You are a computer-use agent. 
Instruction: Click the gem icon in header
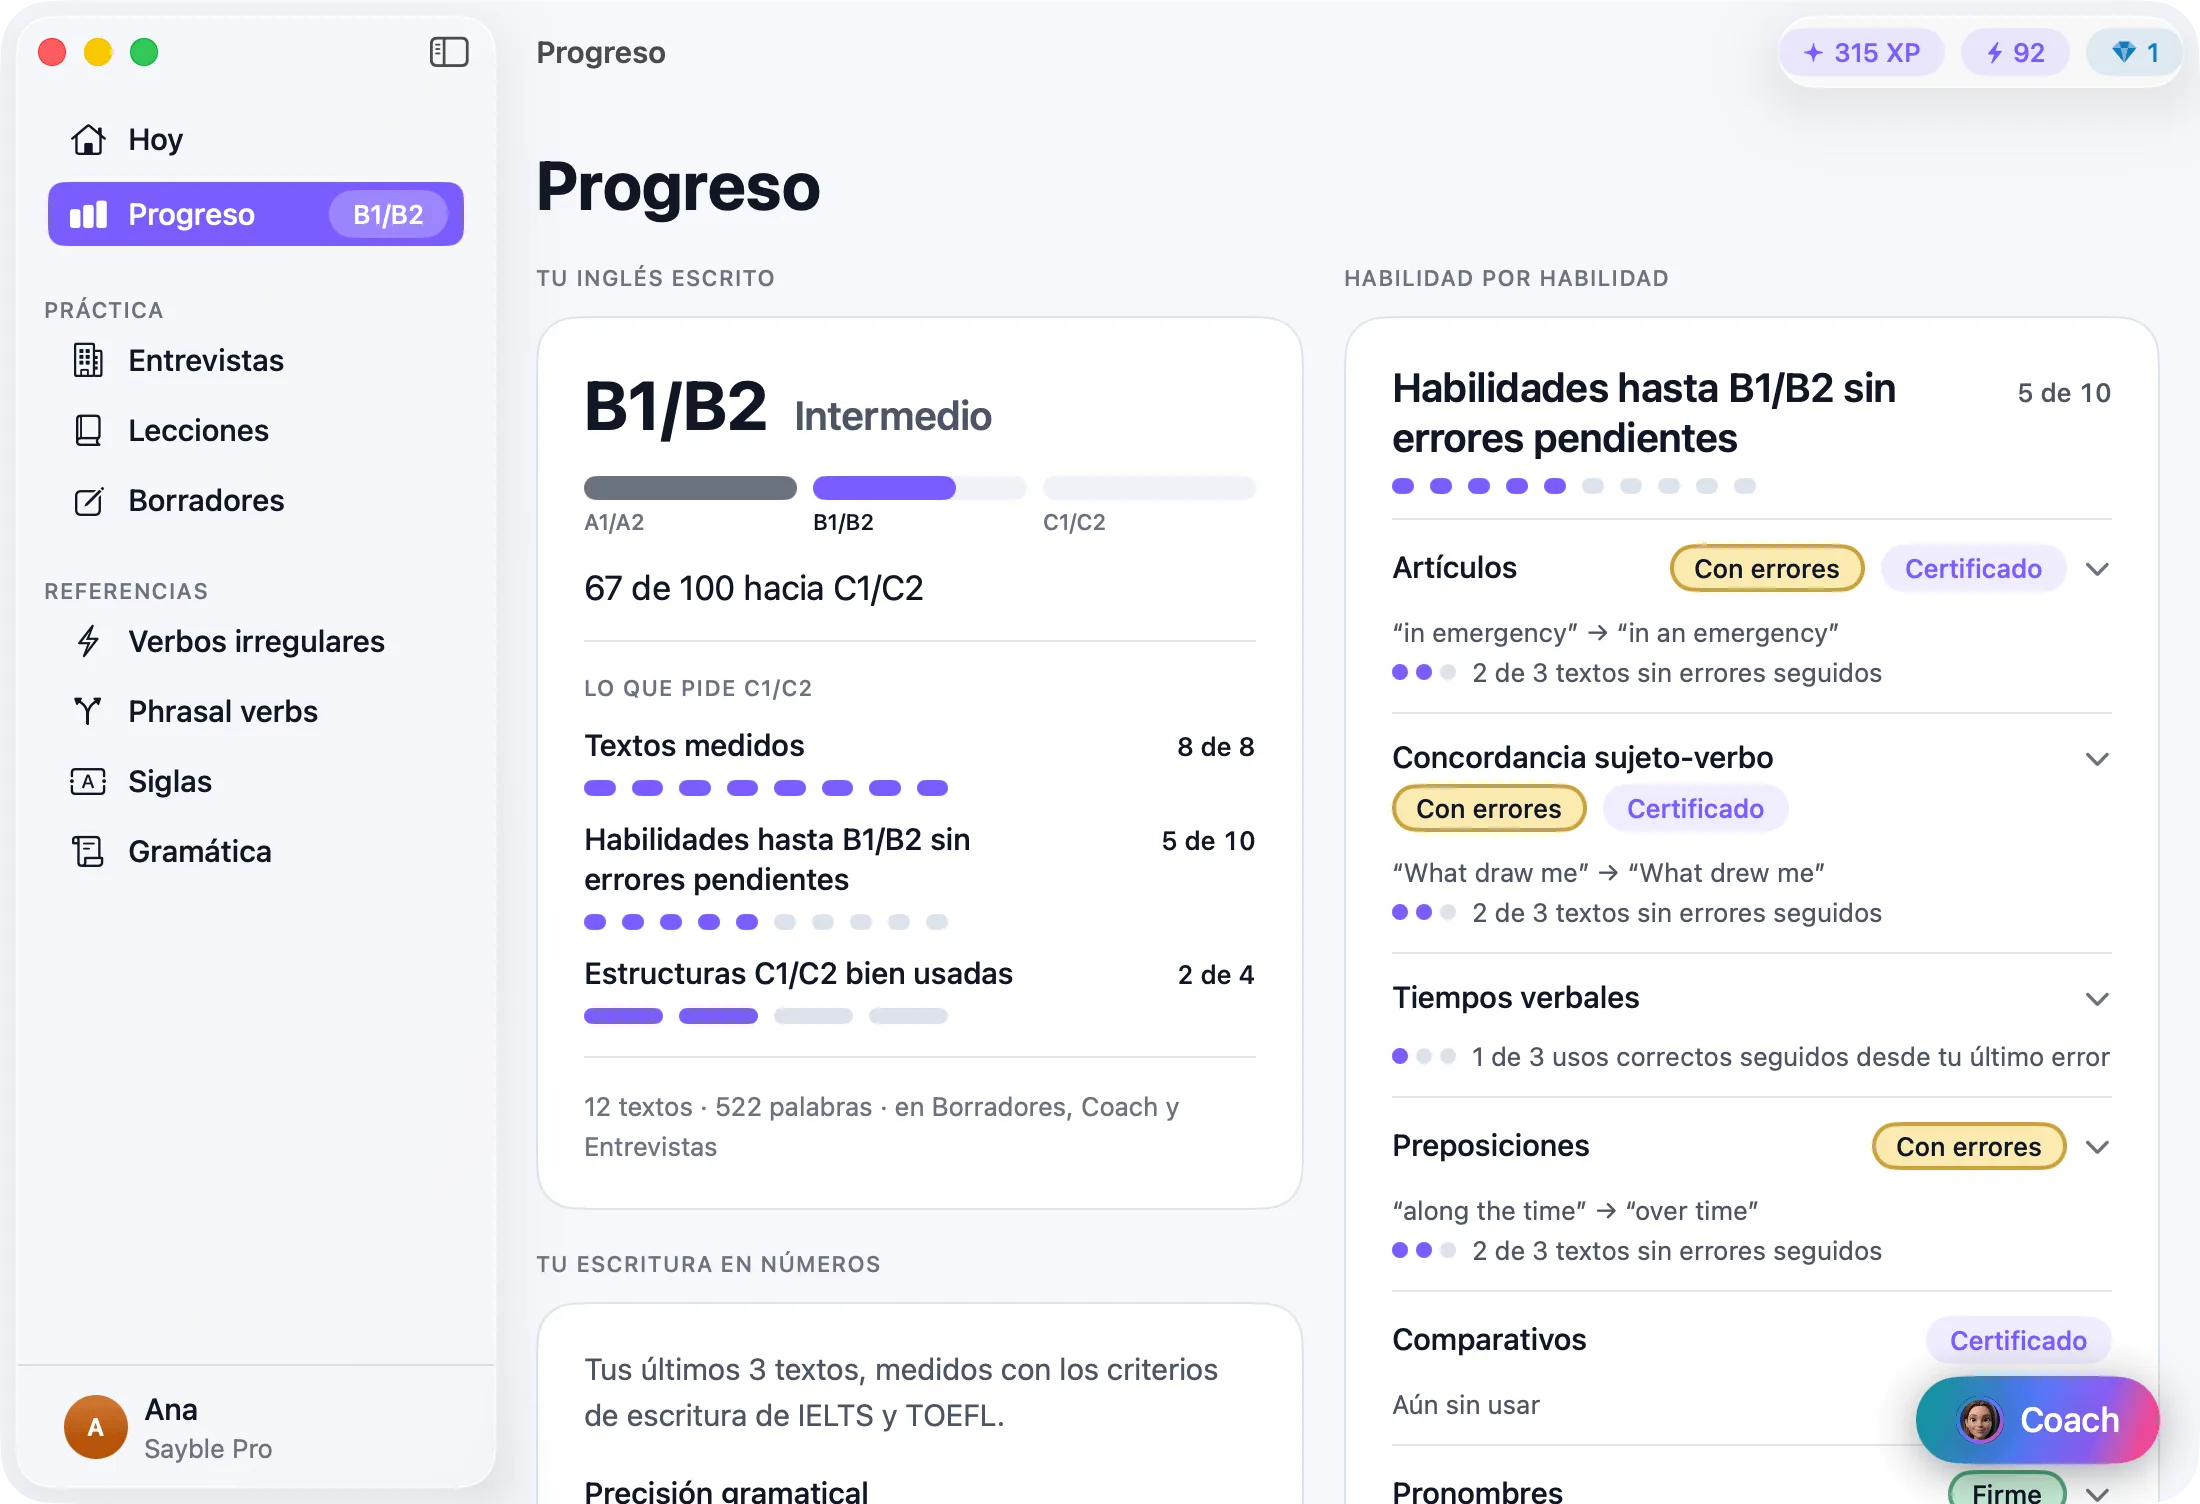tap(2124, 52)
